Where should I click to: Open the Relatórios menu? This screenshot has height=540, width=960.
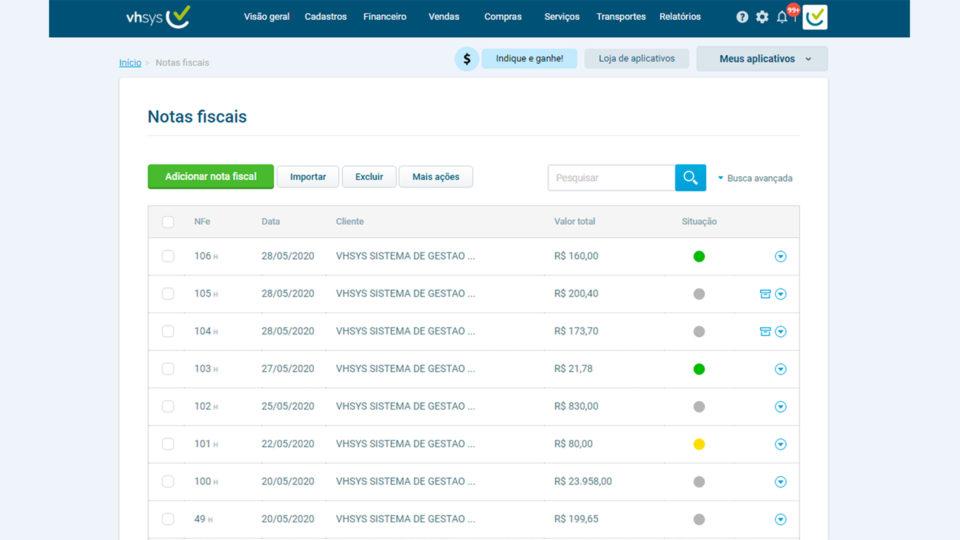click(x=680, y=17)
